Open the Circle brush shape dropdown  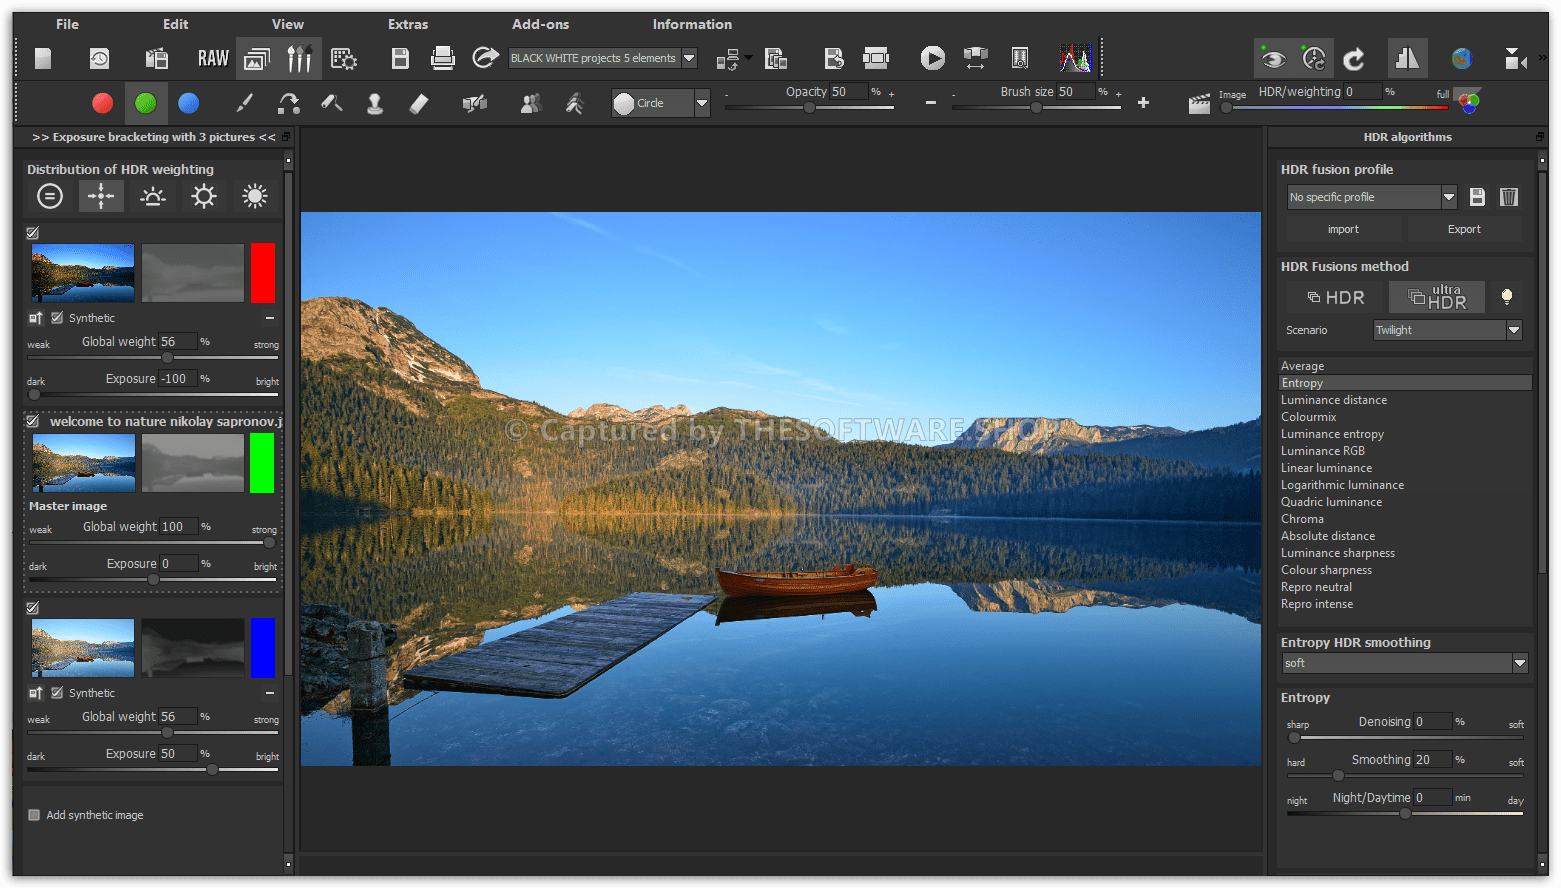pos(701,103)
